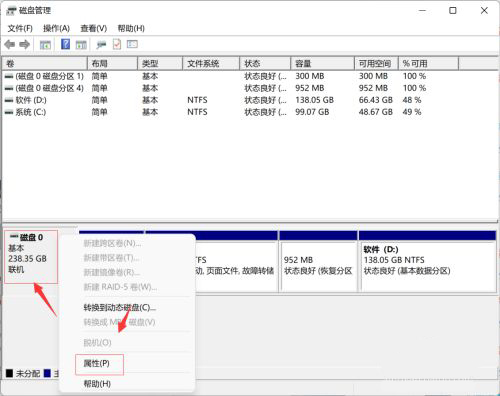Open the 文件(F) menu
The height and width of the screenshot is (396, 500).
click(20, 28)
